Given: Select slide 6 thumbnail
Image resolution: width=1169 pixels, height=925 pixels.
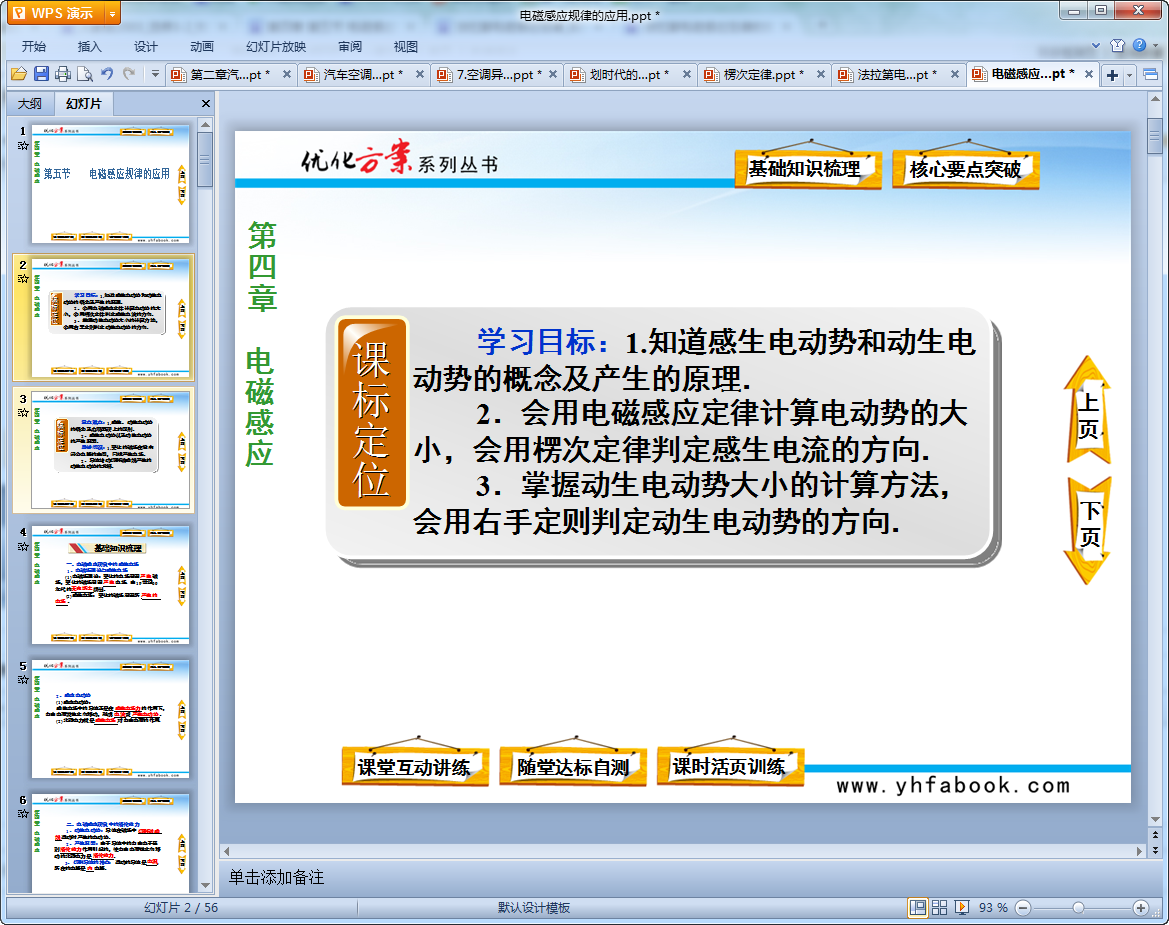Looking at the screenshot, I should [110, 844].
